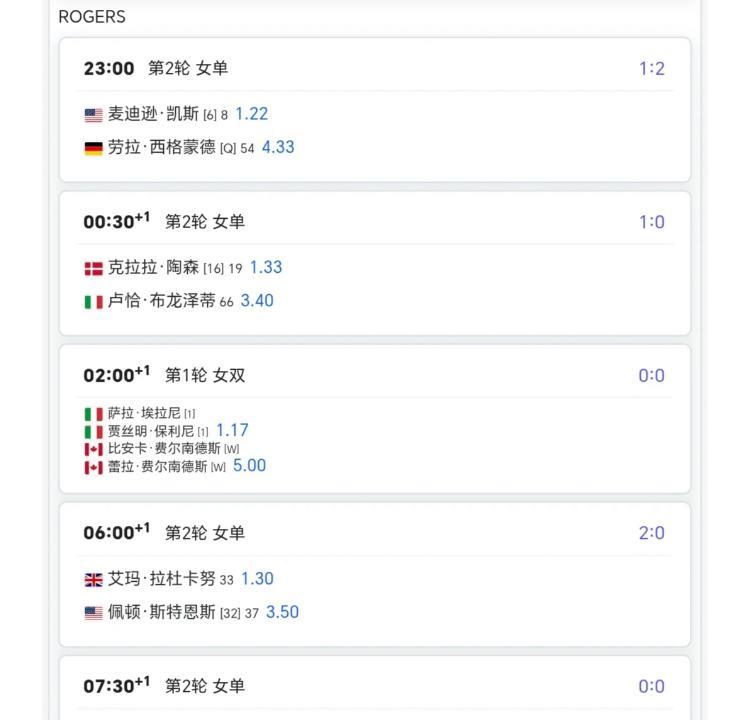Open the 02:00 第1轮 女双 match card header
This screenshot has width=750, height=720.
pos(164,375)
